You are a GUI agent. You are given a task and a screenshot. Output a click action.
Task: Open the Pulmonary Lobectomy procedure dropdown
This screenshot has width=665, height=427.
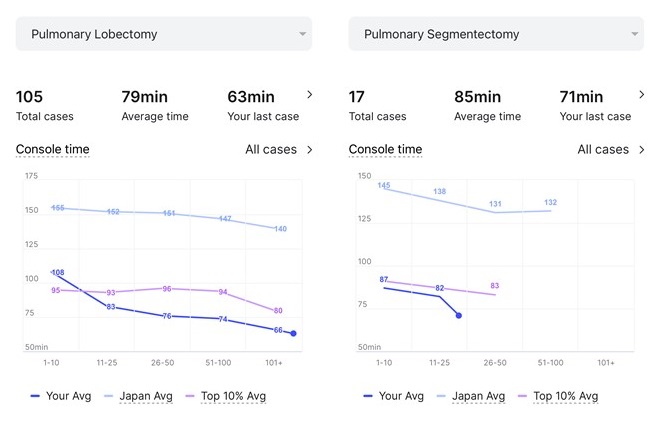pyautogui.click(x=163, y=34)
